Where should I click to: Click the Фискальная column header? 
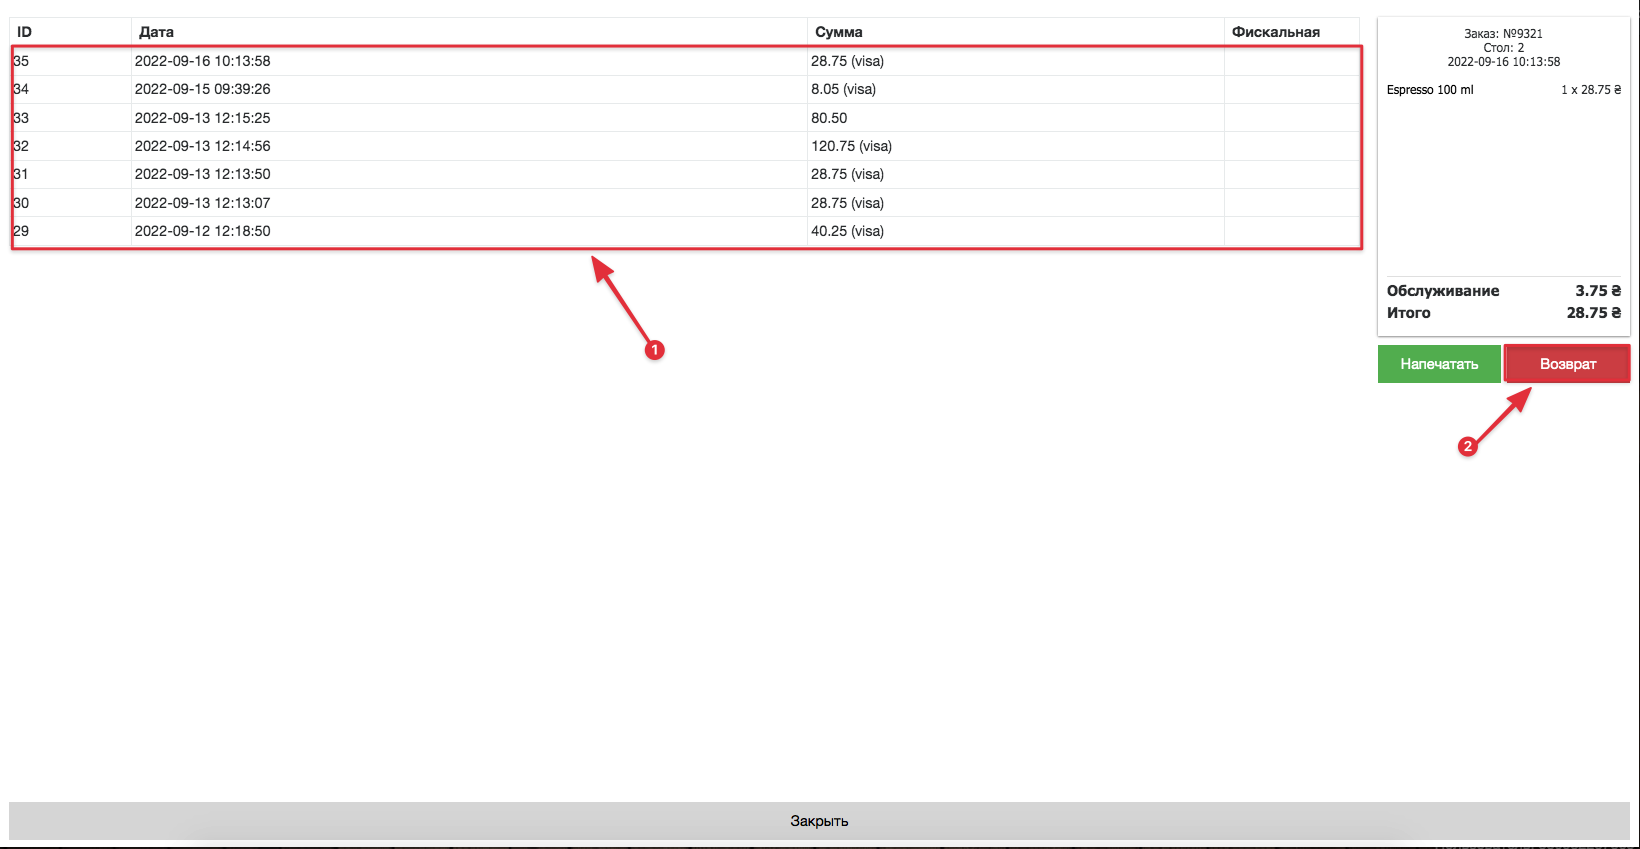tap(1276, 32)
